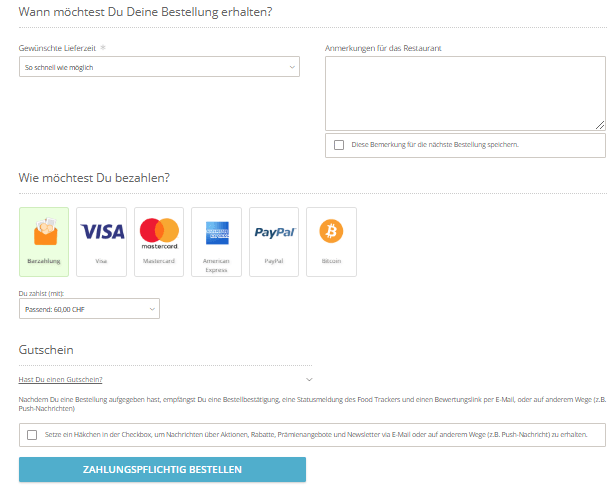Select the American Express card icon
This screenshot has height=493, width=613.
tap(216, 233)
